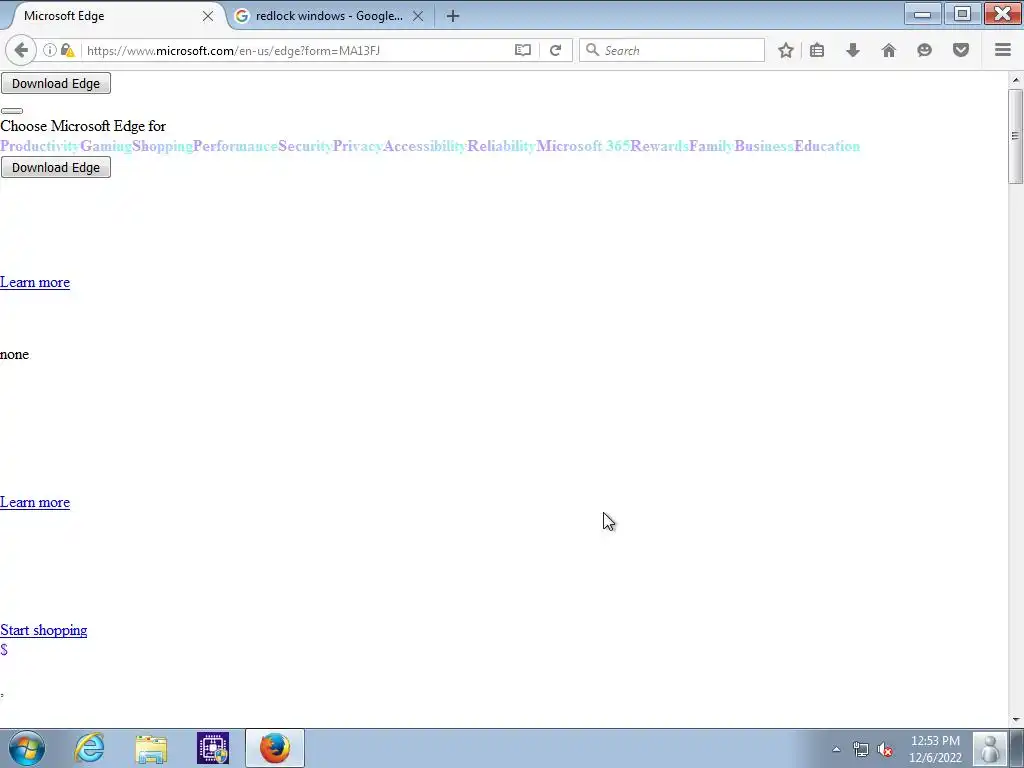Save page to Pocket icon

961,50
